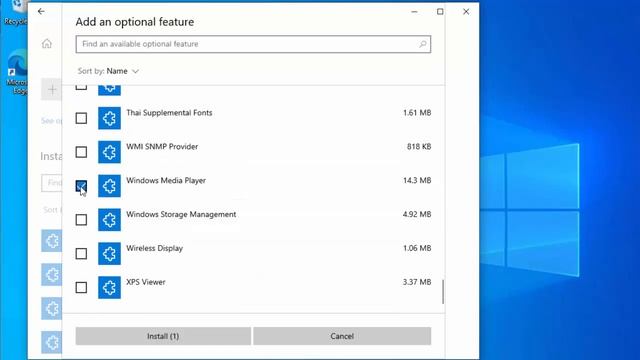Click the XPS Viewer feature icon

click(109, 288)
